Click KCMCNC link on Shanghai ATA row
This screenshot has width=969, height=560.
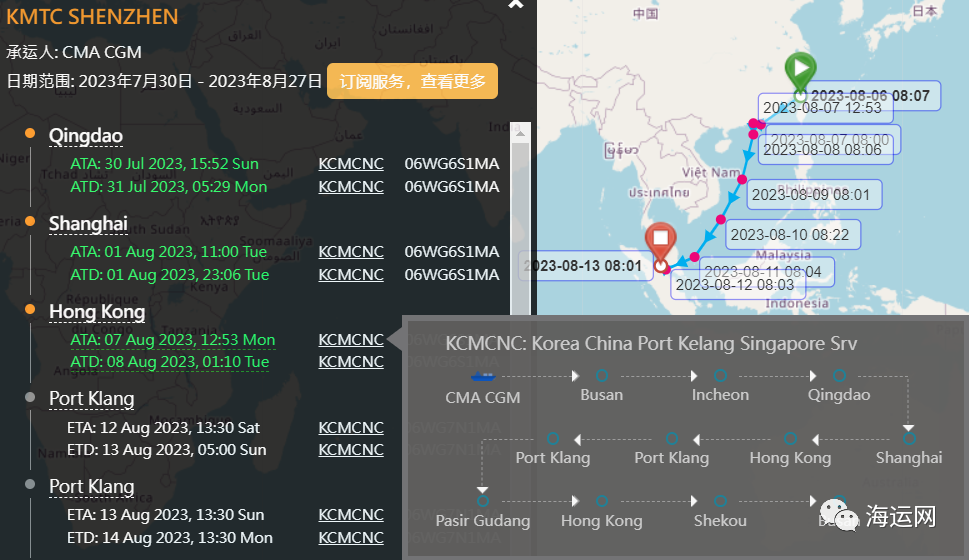click(x=351, y=252)
